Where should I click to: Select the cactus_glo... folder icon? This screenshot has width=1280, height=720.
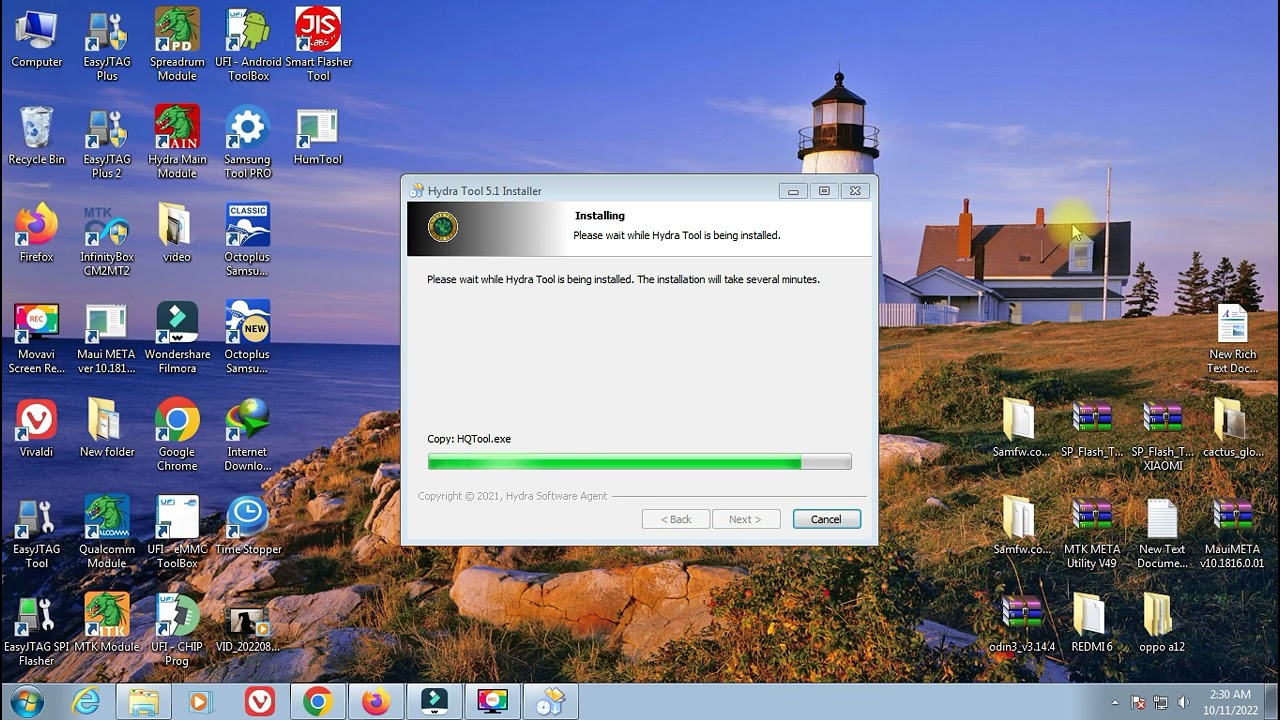click(1232, 429)
